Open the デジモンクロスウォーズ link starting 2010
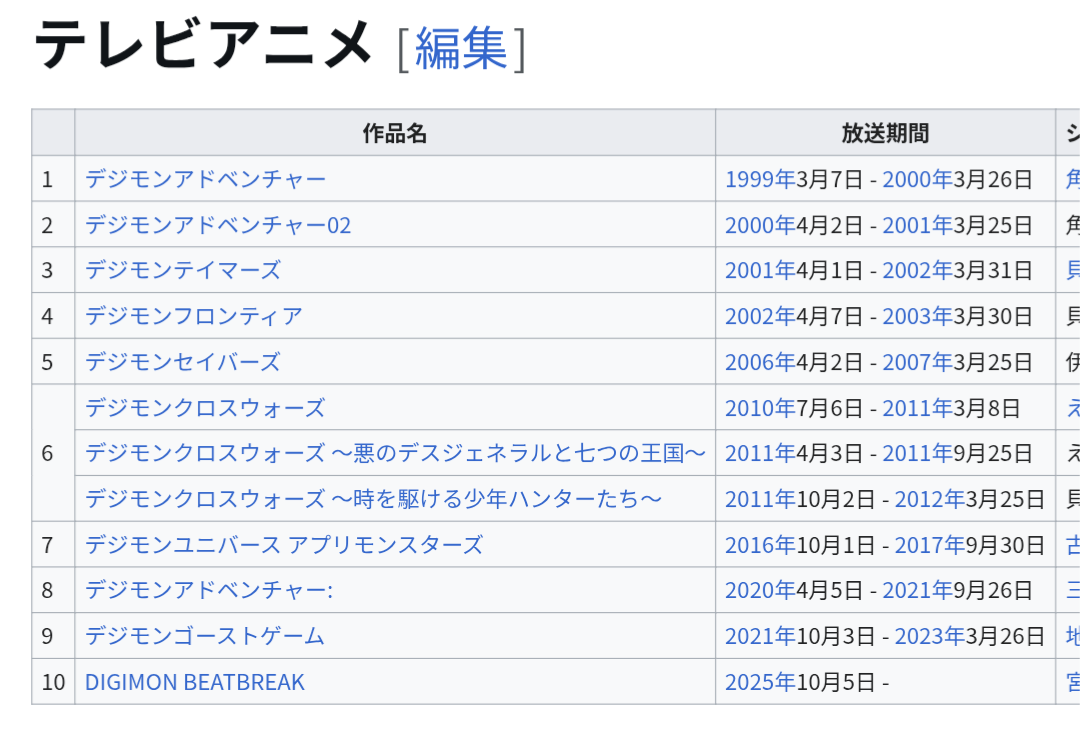Image resolution: width=1080 pixels, height=734 pixels. coord(205,408)
